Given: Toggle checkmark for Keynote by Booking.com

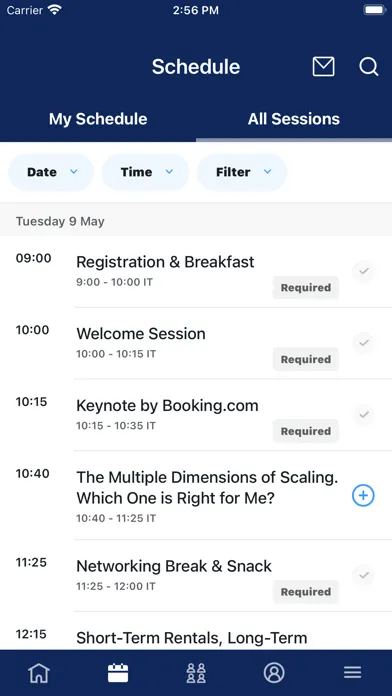Looking at the screenshot, I should click(364, 415).
